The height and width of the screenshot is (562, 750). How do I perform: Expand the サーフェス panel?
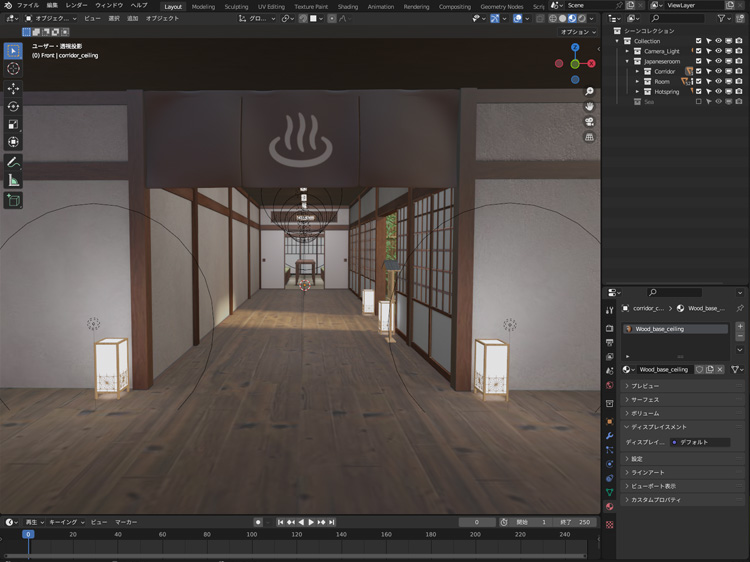click(645, 399)
